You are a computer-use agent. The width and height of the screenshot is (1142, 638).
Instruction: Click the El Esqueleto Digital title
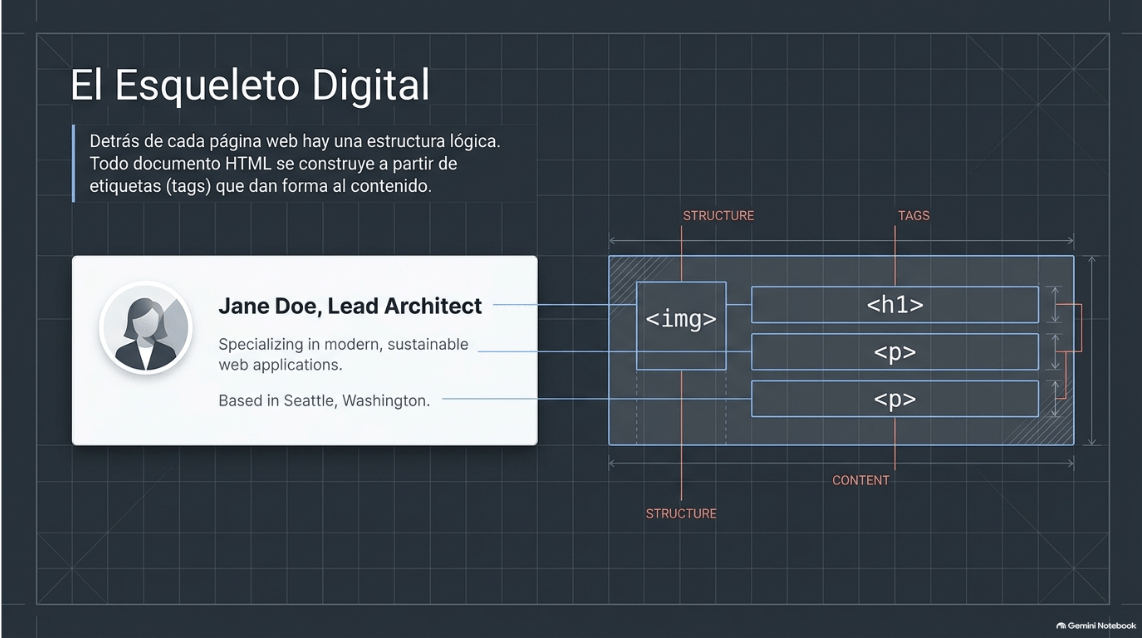click(250, 85)
